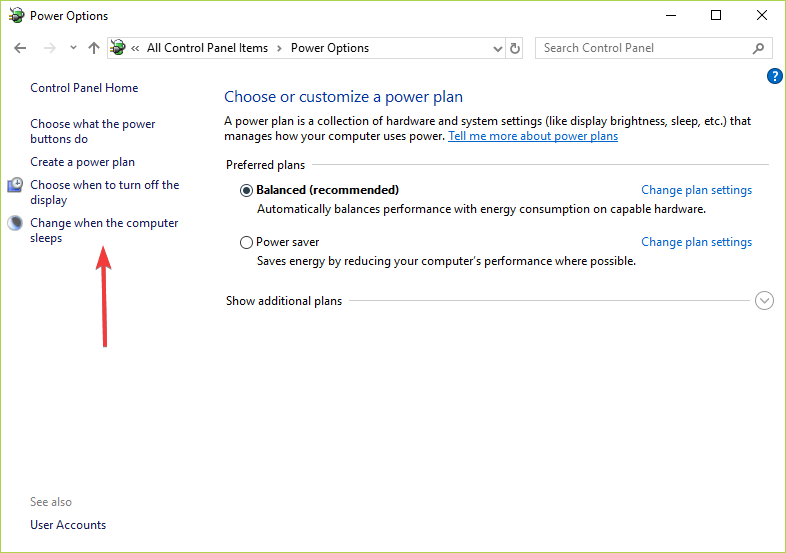Open Control Panel Home
The height and width of the screenshot is (553, 786).
84,88
